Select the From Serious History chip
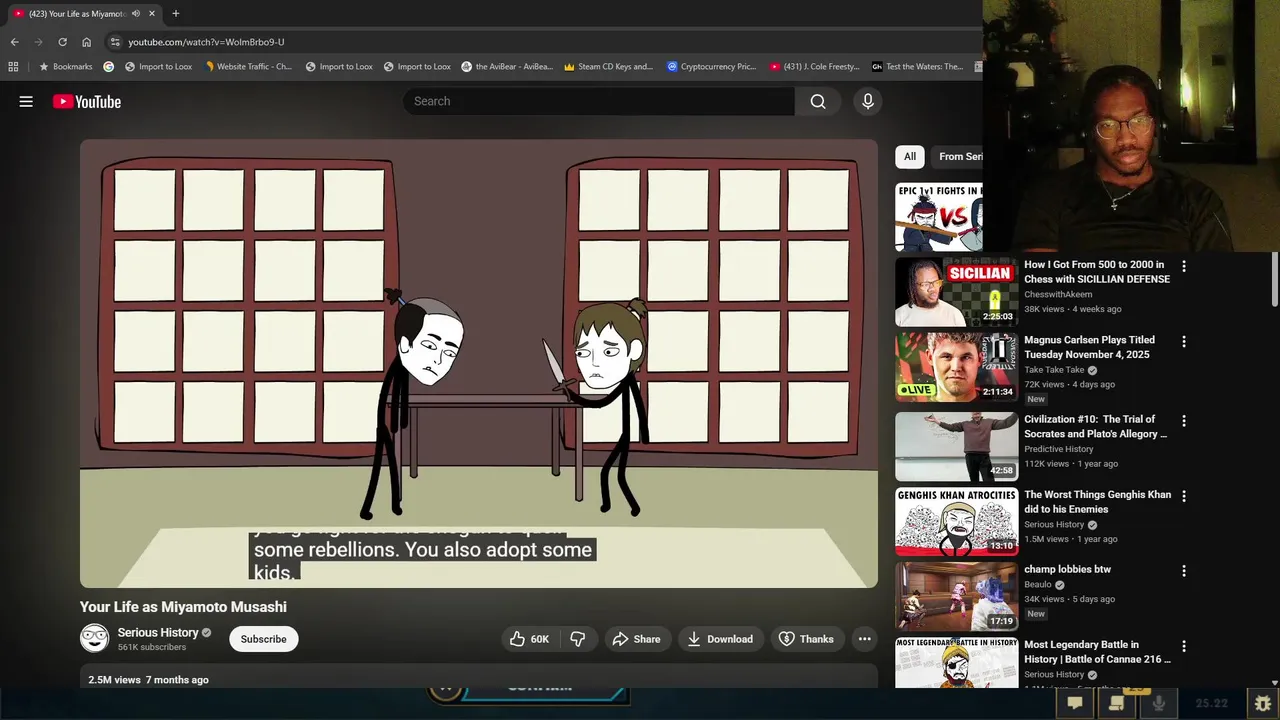The image size is (1280, 720). (x=958, y=156)
